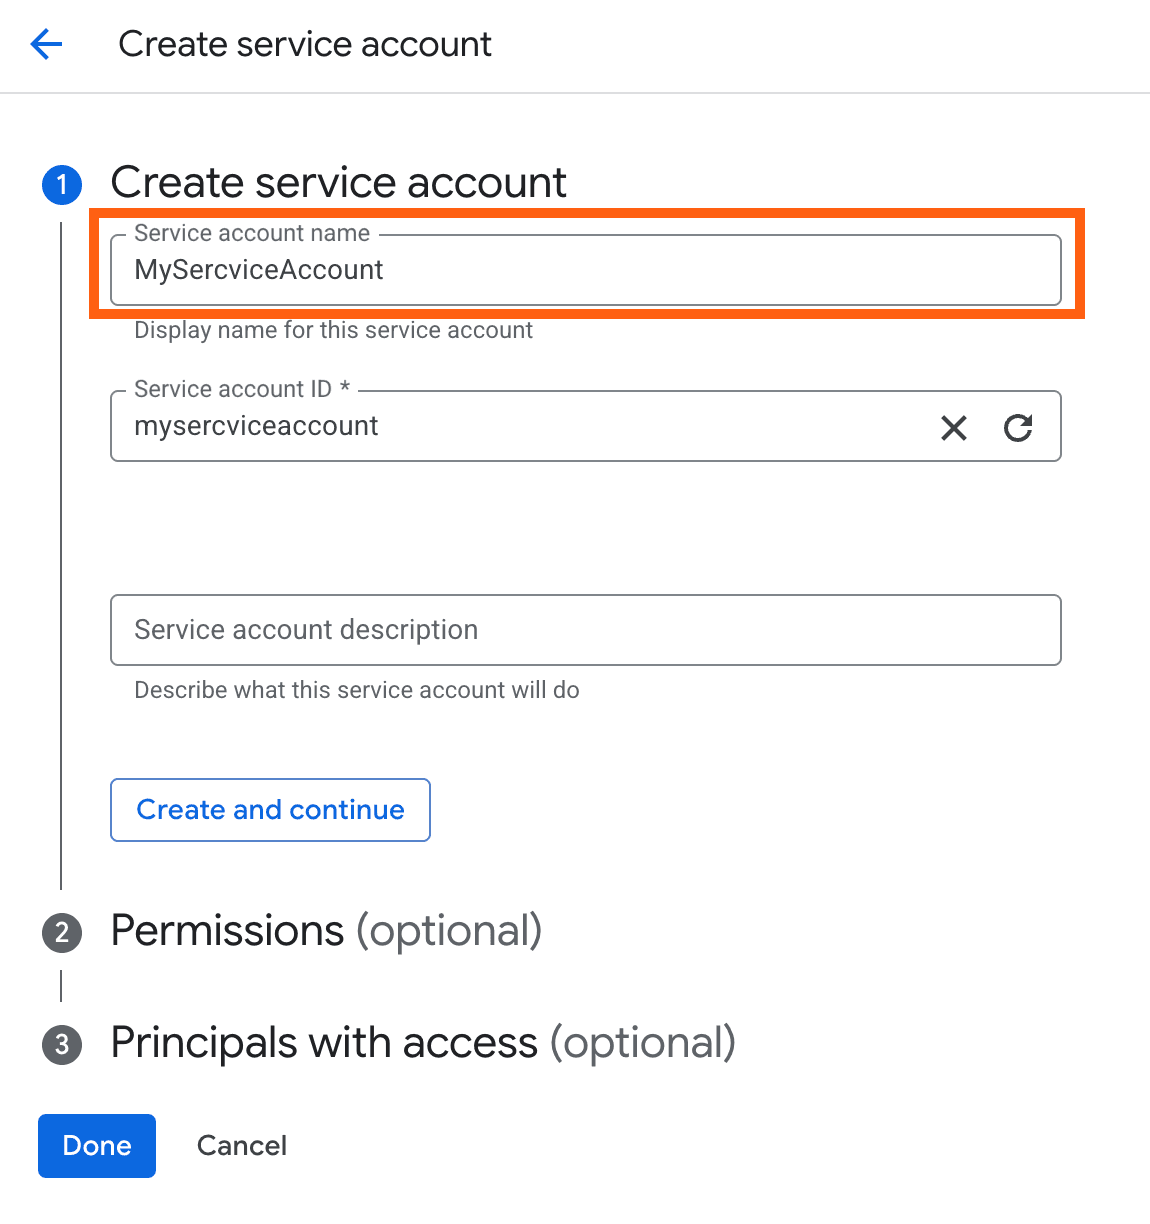Regenerate the Service account ID with refresh icon
The width and height of the screenshot is (1150, 1224).
(1018, 427)
